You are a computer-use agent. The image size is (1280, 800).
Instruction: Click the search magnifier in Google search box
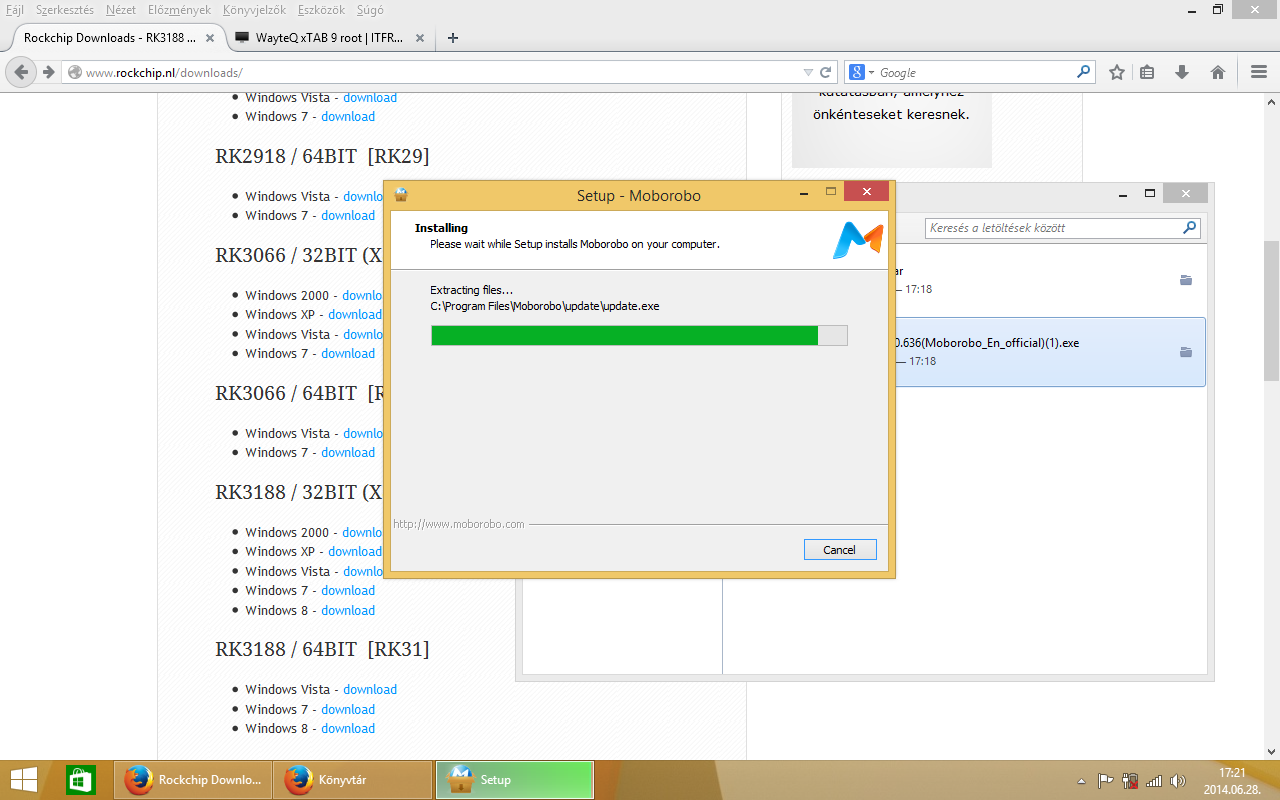1084,72
